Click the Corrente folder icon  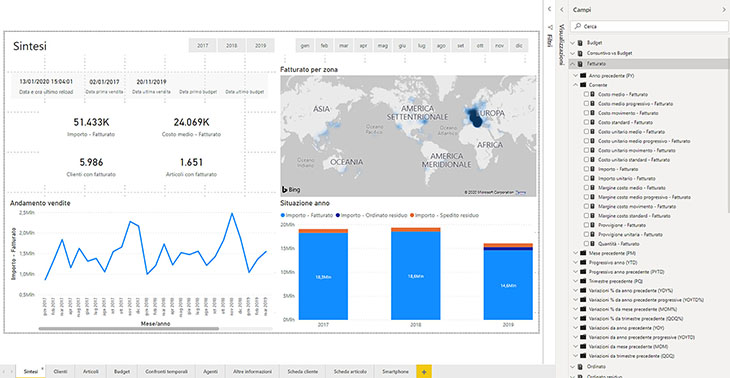(x=582, y=85)
